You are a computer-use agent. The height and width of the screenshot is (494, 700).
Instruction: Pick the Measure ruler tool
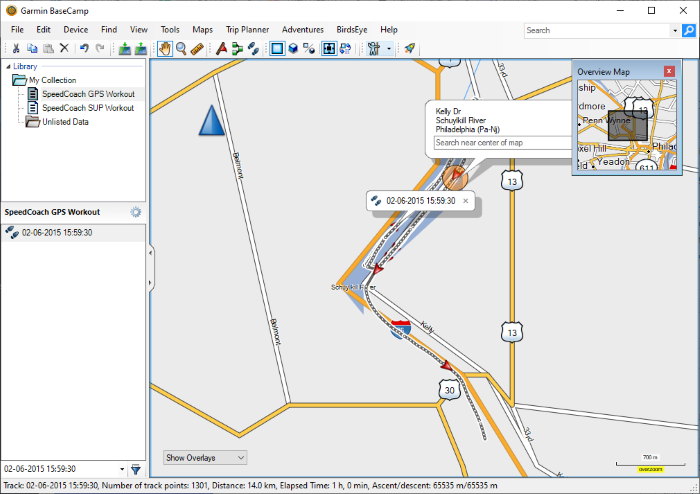(197, 48)
